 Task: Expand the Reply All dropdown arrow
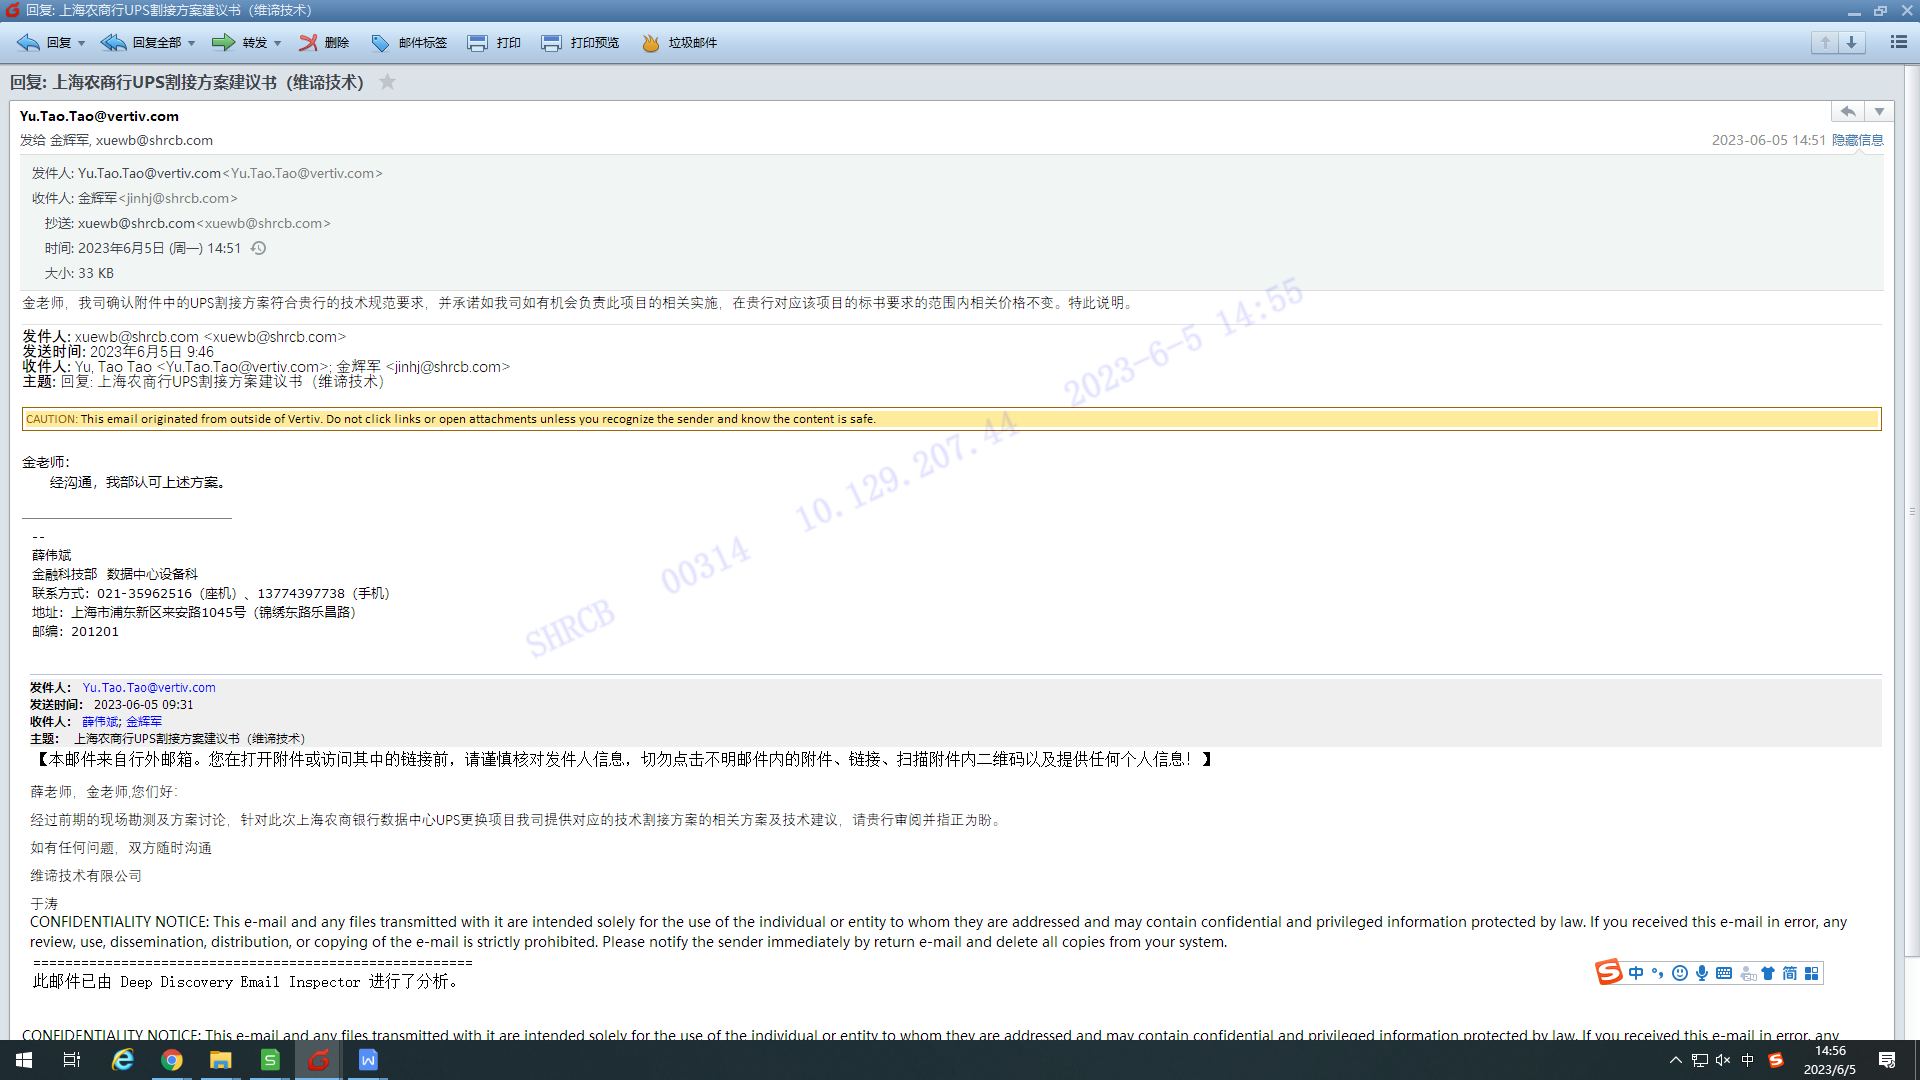point(191,43)
